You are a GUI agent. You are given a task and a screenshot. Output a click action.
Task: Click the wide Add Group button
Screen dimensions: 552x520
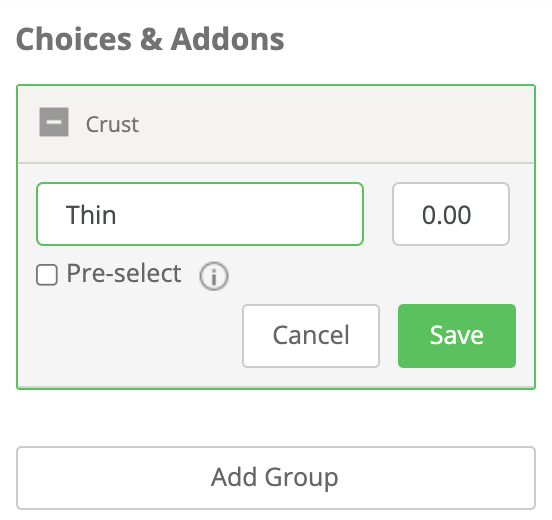click(x=276, y=478)
